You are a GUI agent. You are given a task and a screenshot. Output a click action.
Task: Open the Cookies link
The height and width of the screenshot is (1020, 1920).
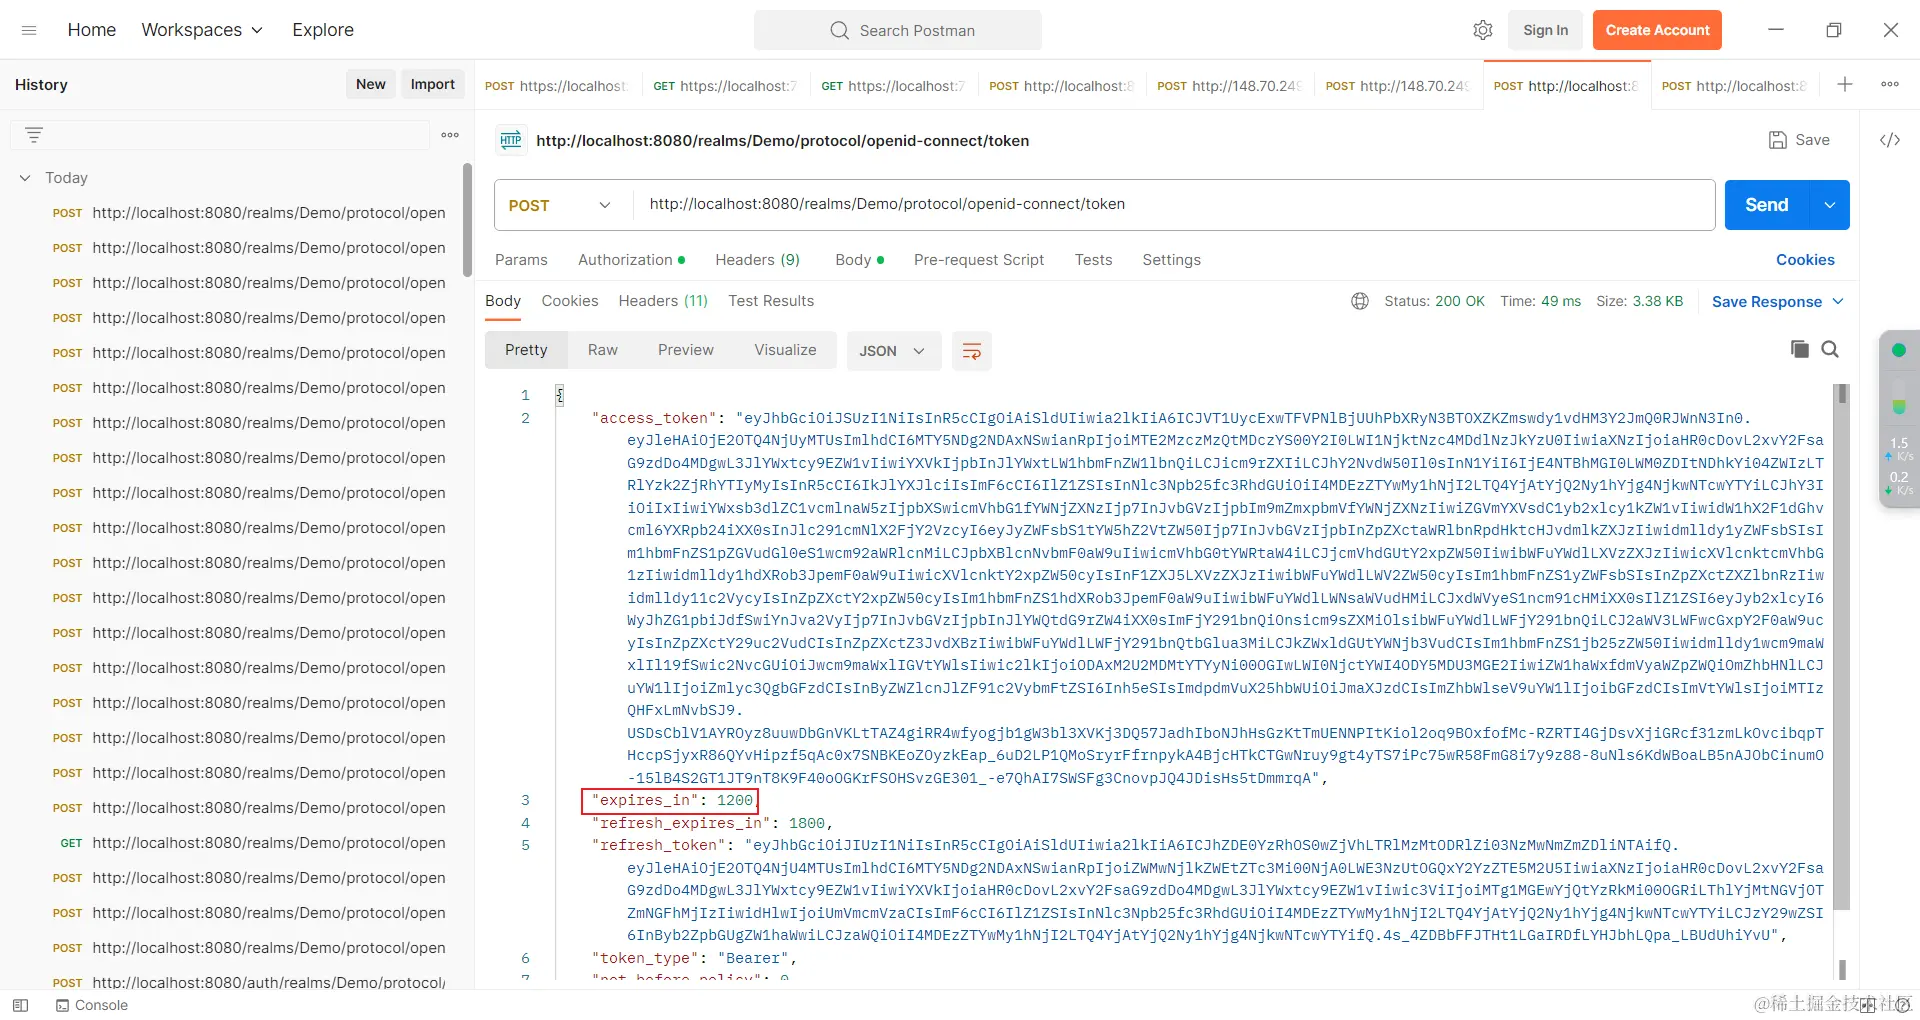point(1805,260)
